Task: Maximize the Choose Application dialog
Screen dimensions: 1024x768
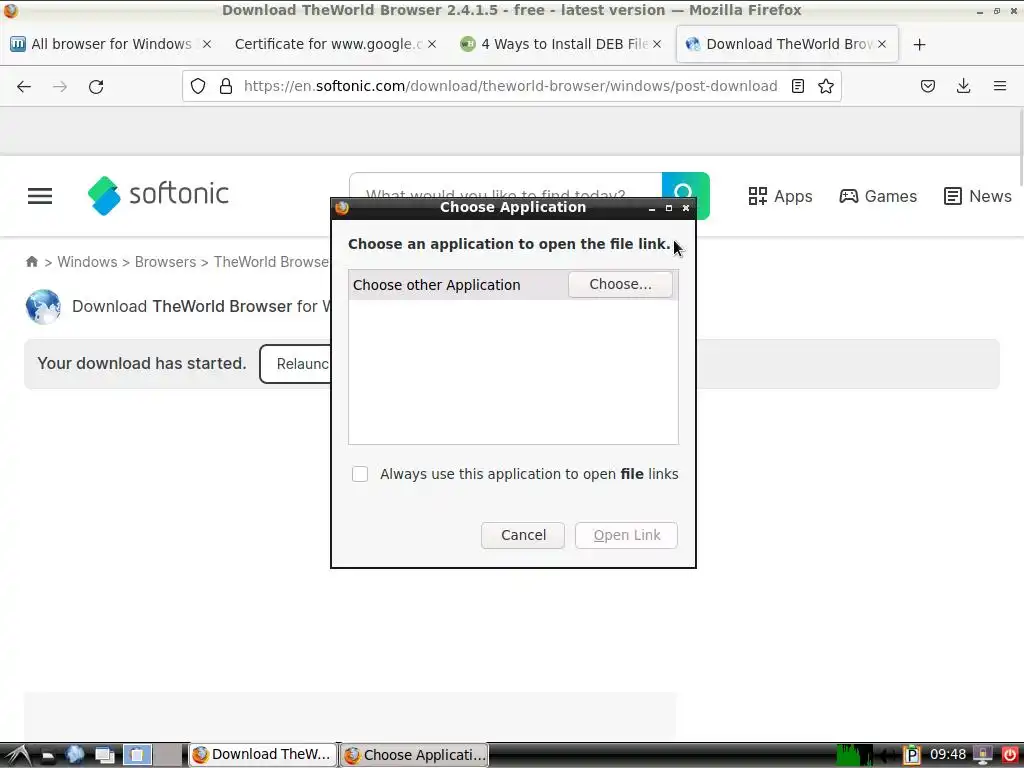Action: coord(669,208)
